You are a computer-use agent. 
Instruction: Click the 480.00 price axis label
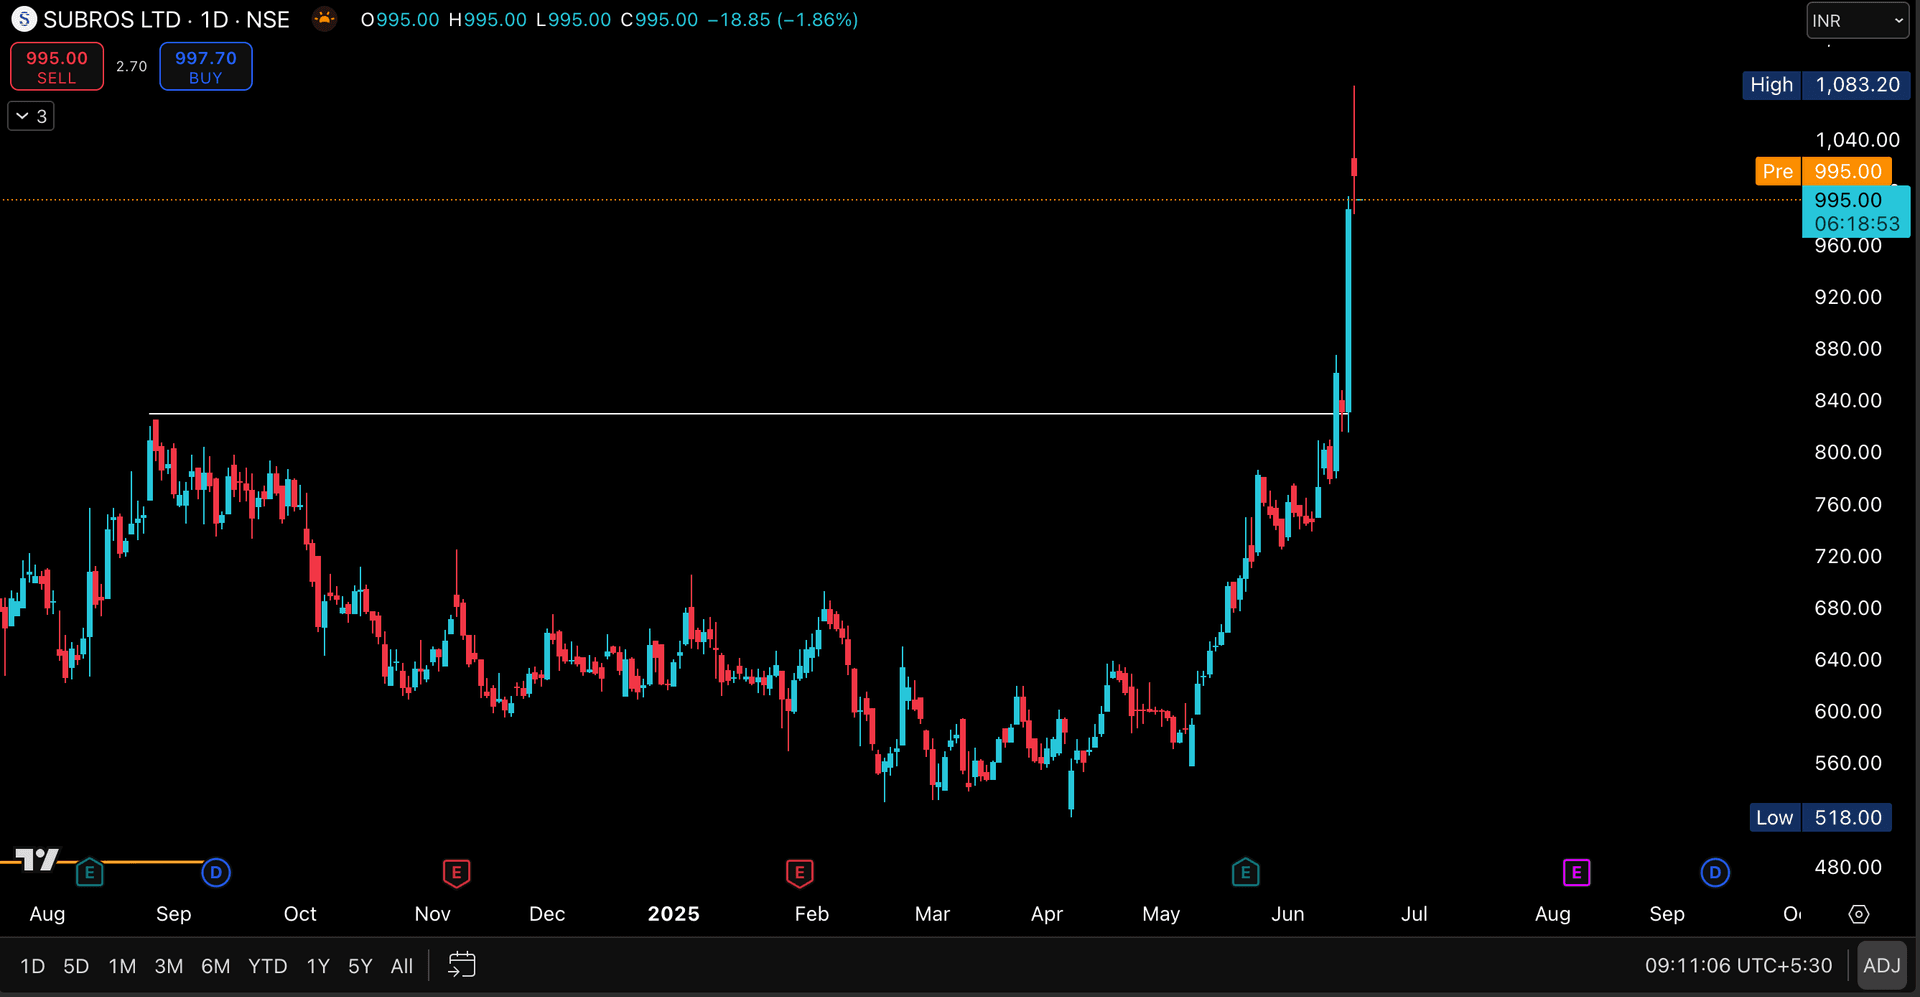click(1848, 867)
